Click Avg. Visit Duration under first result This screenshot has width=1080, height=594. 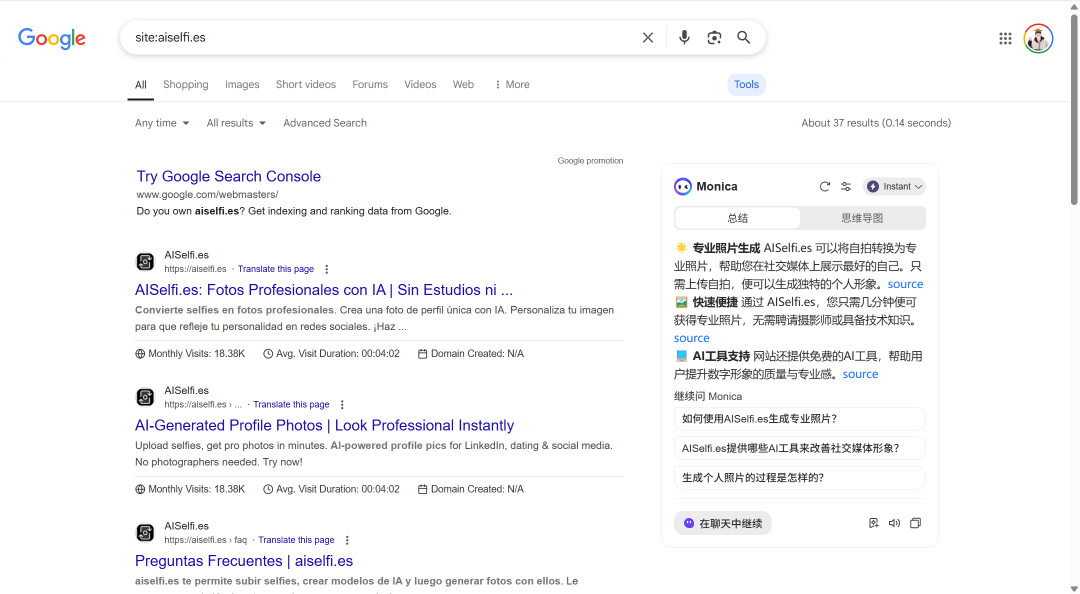tap(331, 354)
